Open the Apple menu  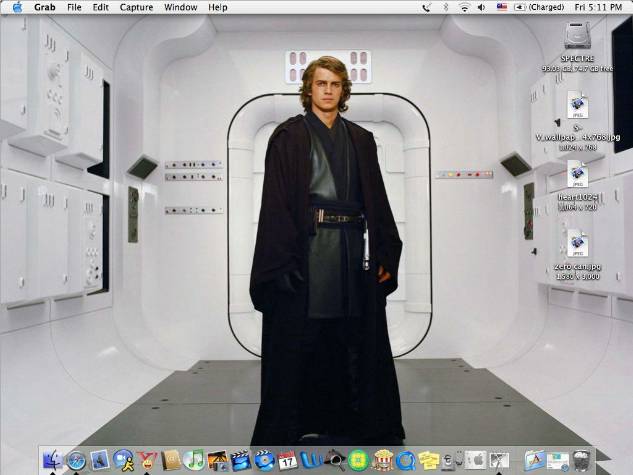(17, 7)
